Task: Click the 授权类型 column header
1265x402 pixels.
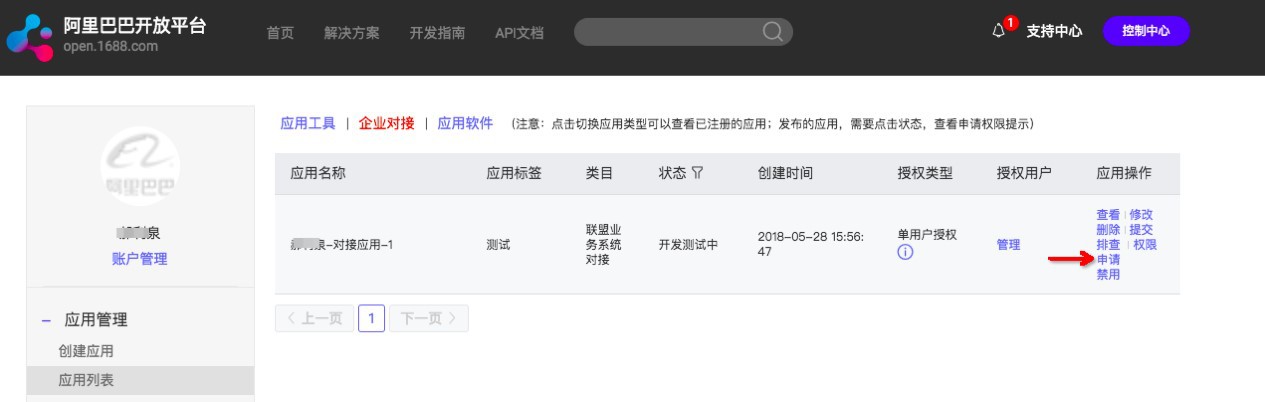Action: 925,173
